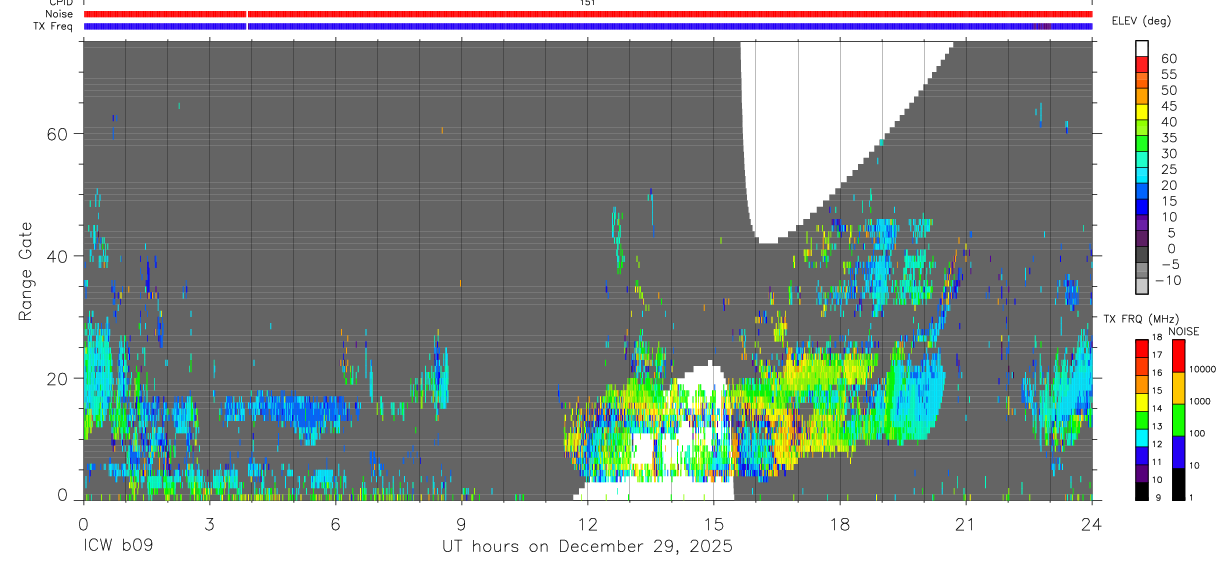Click the orange segment of the NOISE colorbar
Image resolution: width=1228 pixels, height=567 pixels.
[1179, 387]
